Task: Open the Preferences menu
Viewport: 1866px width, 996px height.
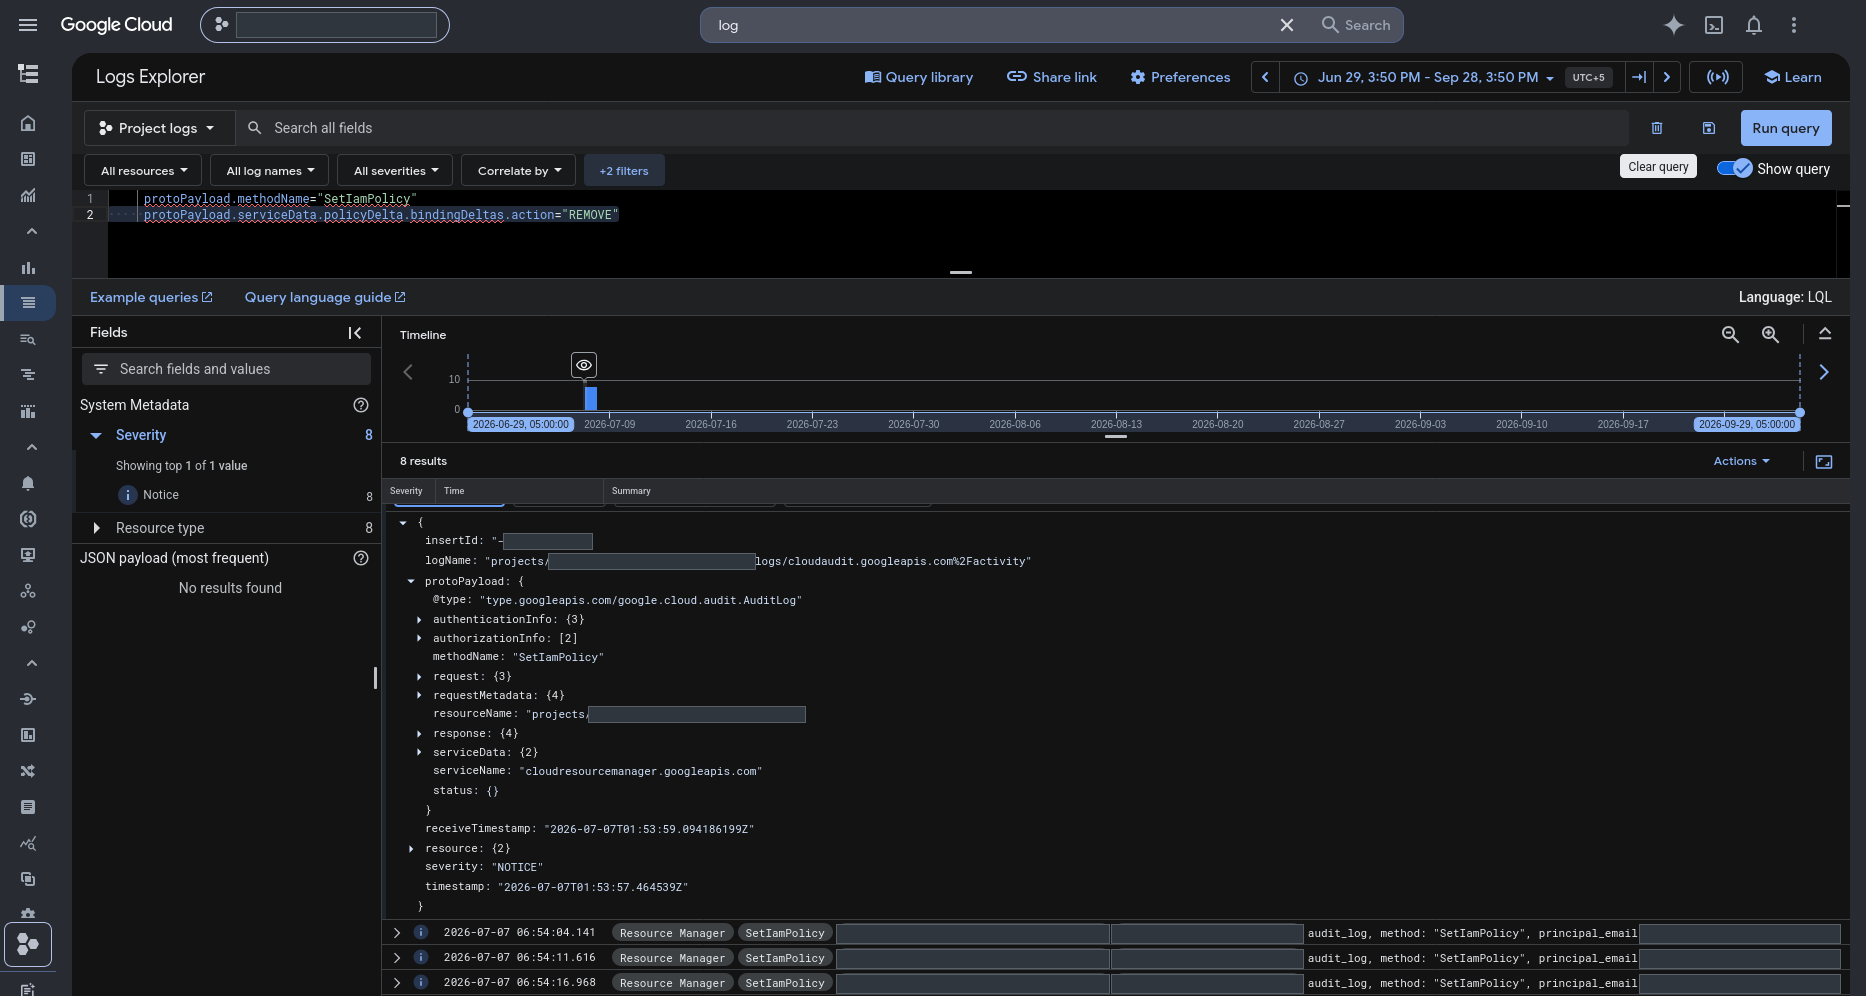Action: 1180,77
